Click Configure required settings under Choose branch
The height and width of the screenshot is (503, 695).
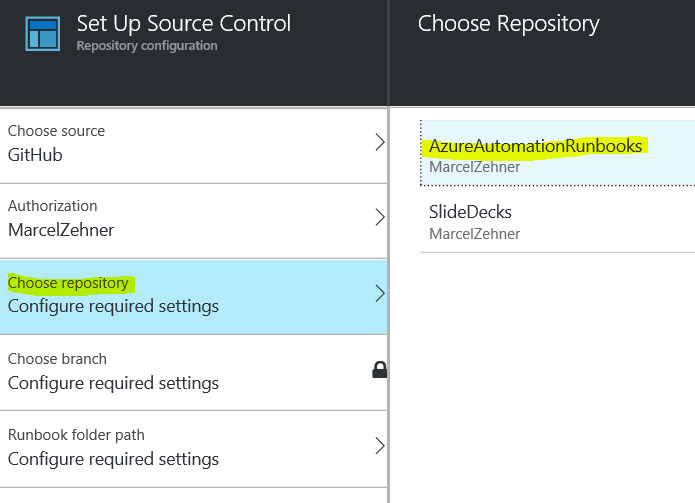click(x=113, y=383)
